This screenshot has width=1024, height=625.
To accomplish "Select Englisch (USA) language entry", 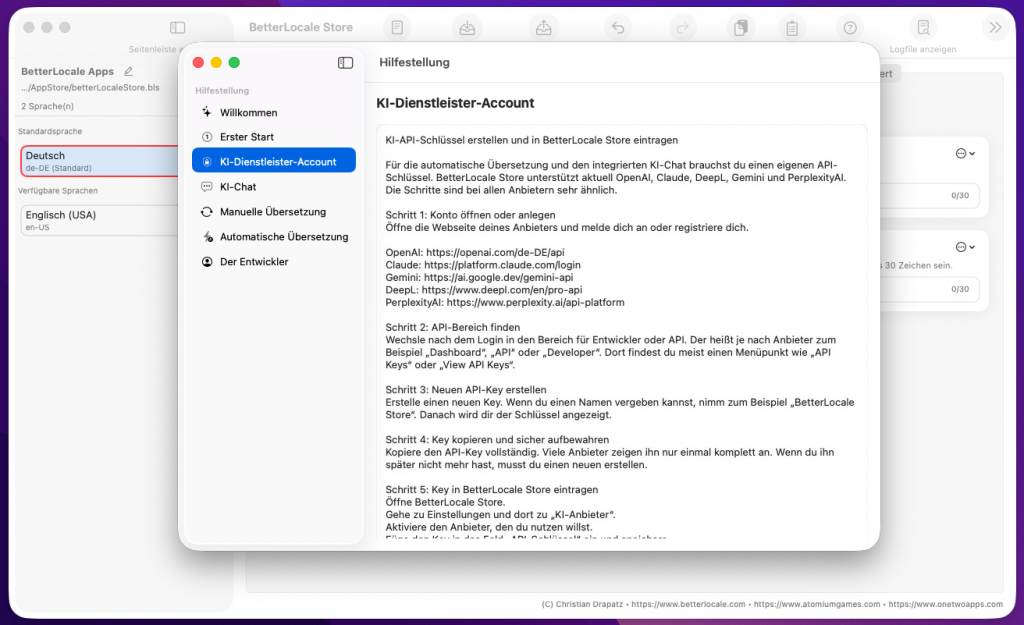I will click(98, 220).
